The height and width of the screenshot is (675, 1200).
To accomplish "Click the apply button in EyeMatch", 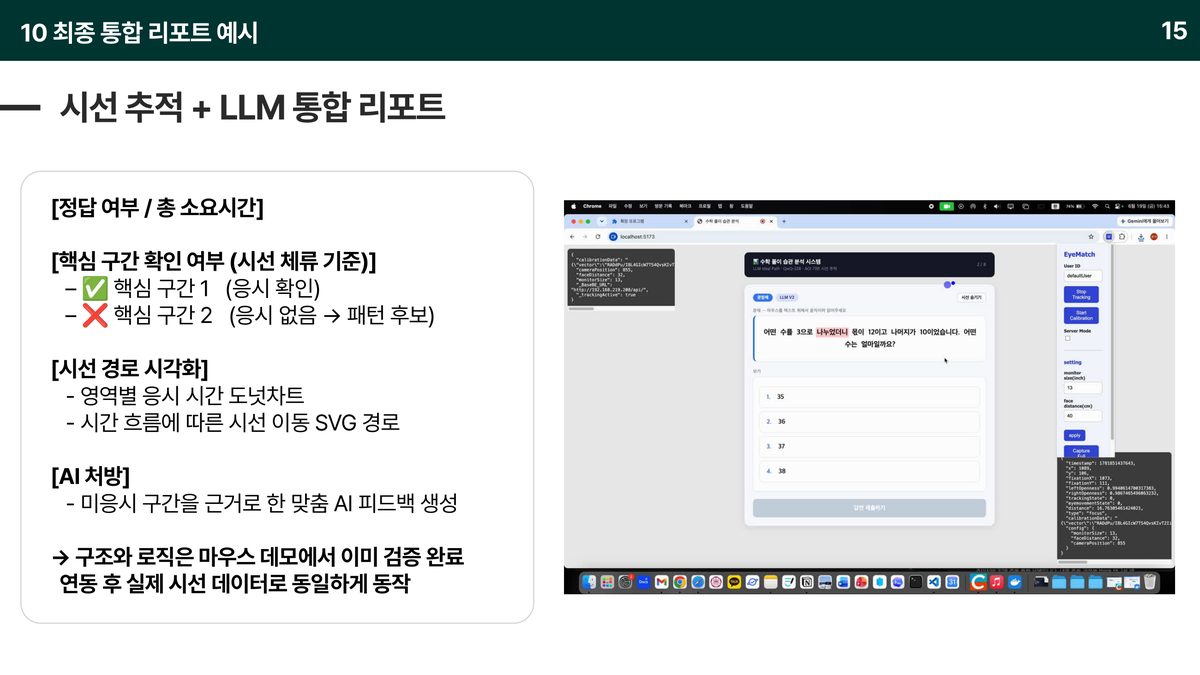I will coord(1074,435).
